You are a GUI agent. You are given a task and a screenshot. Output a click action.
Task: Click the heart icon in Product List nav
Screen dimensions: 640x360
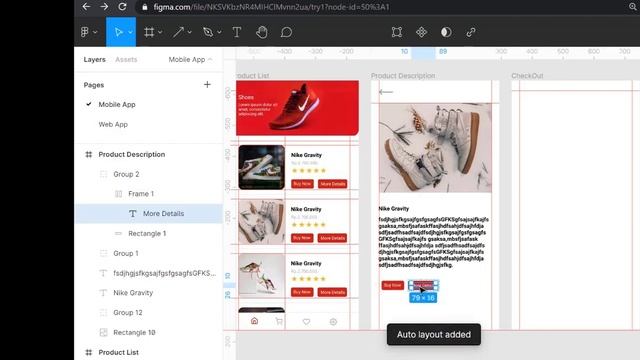click(306, 322)
